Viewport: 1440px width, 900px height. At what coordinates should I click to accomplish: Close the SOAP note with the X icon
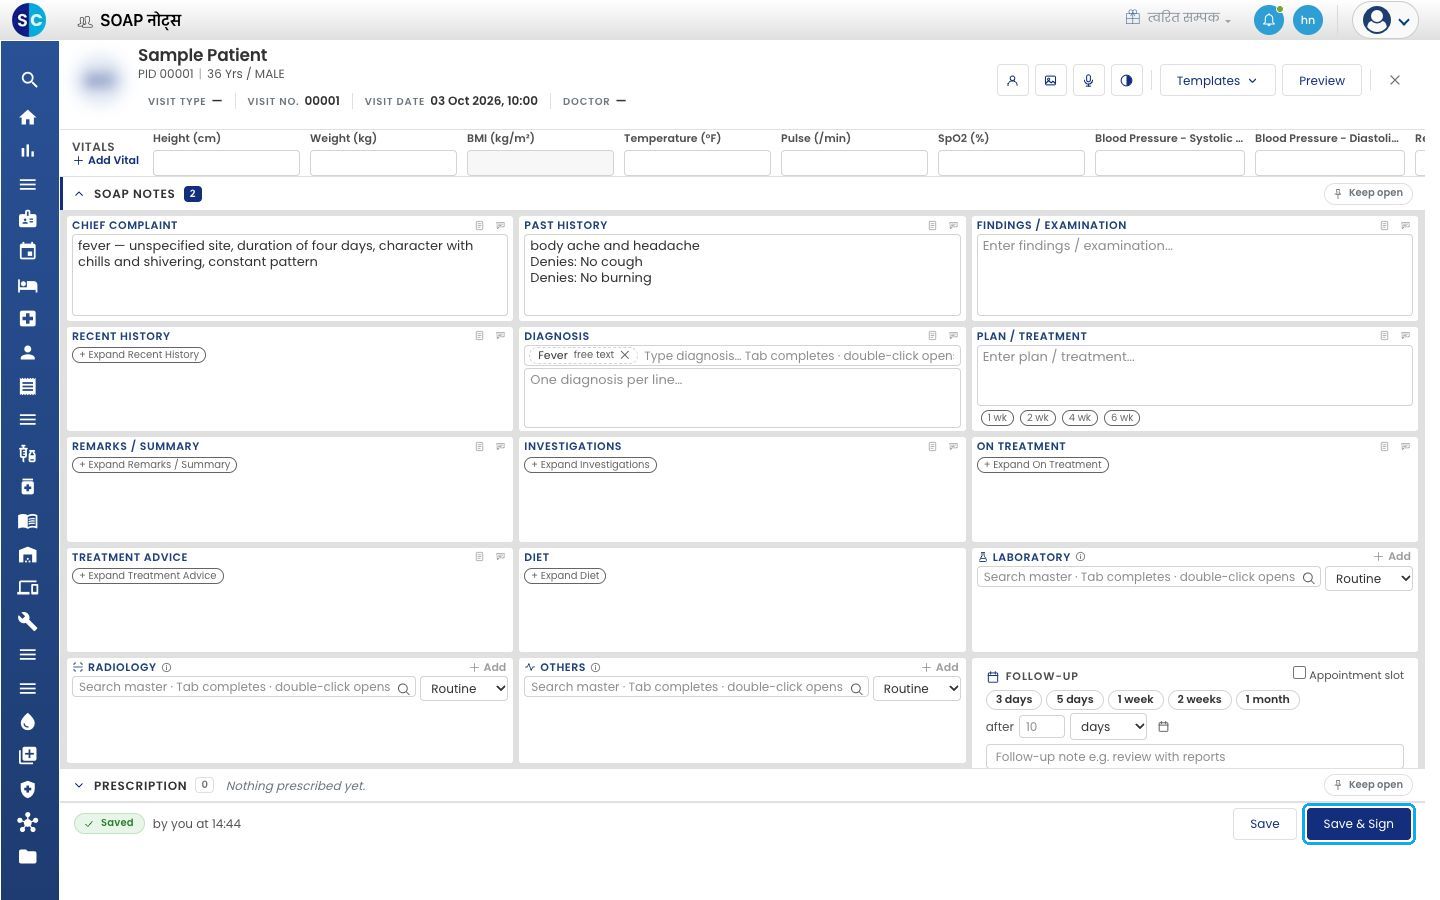click(x=1395, y=80)
